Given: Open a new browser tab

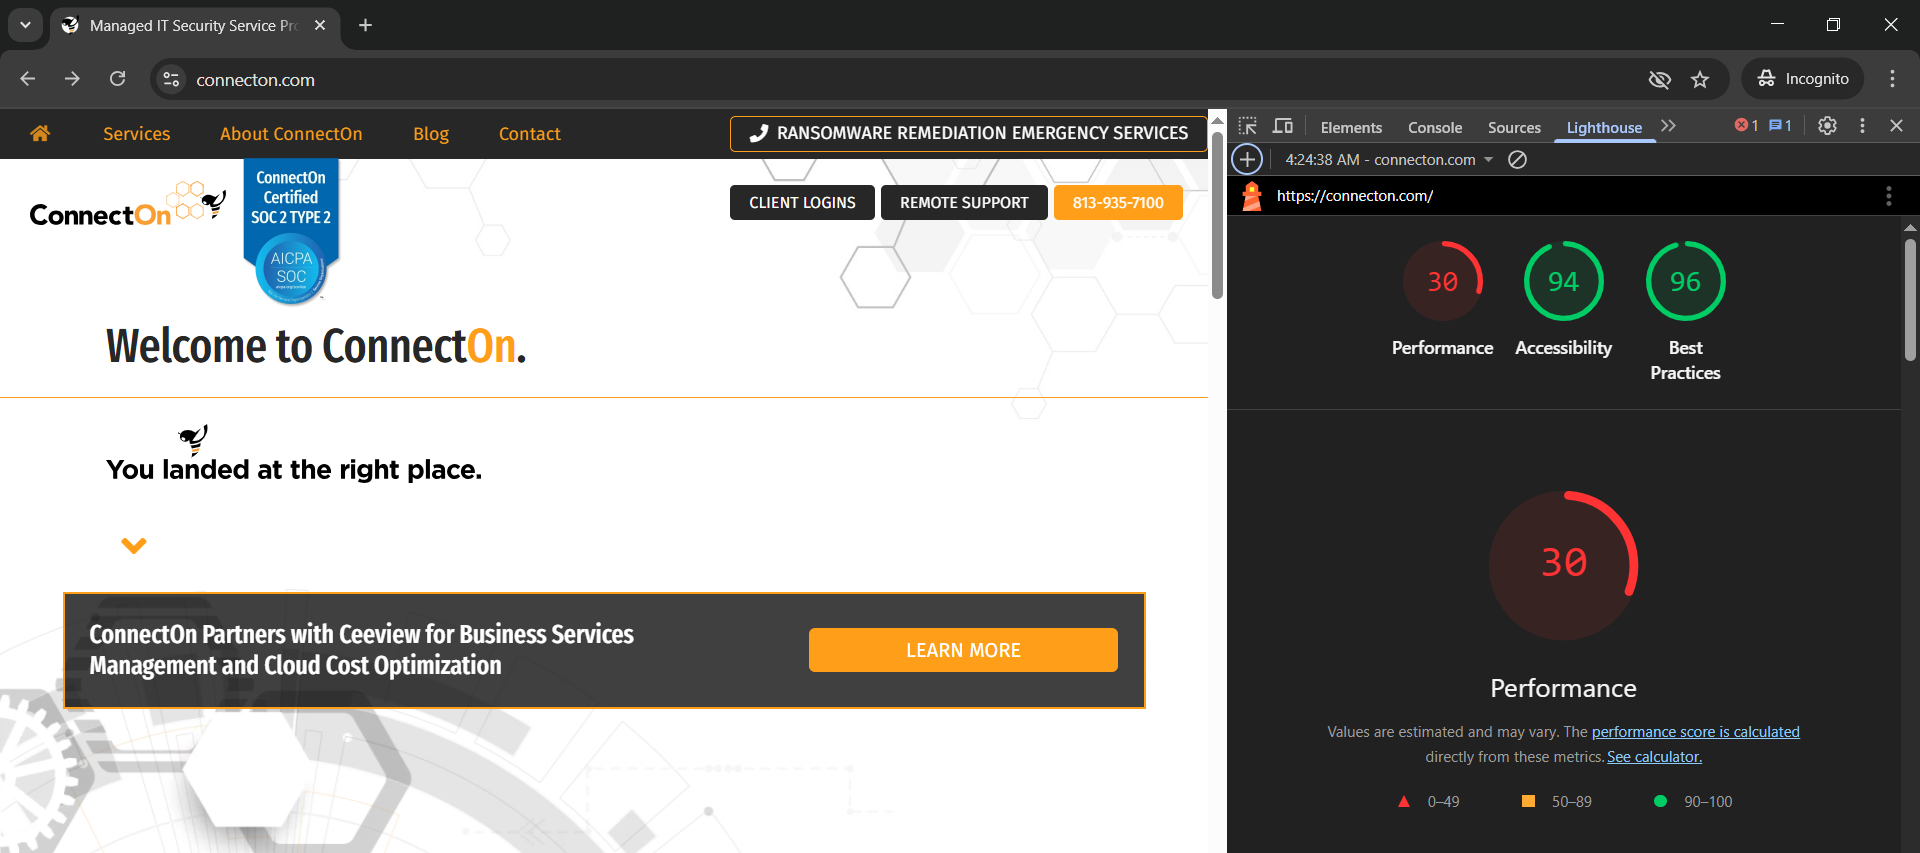Looking at the screenshot, I should coord(365,25).
